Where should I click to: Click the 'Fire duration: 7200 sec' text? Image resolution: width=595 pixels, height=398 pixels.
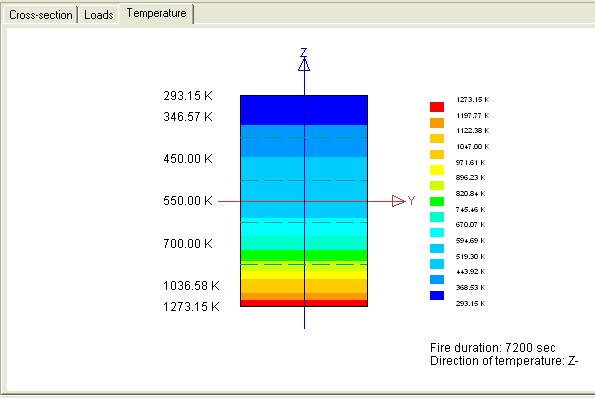pyautogui.click(x=493, y=348)
